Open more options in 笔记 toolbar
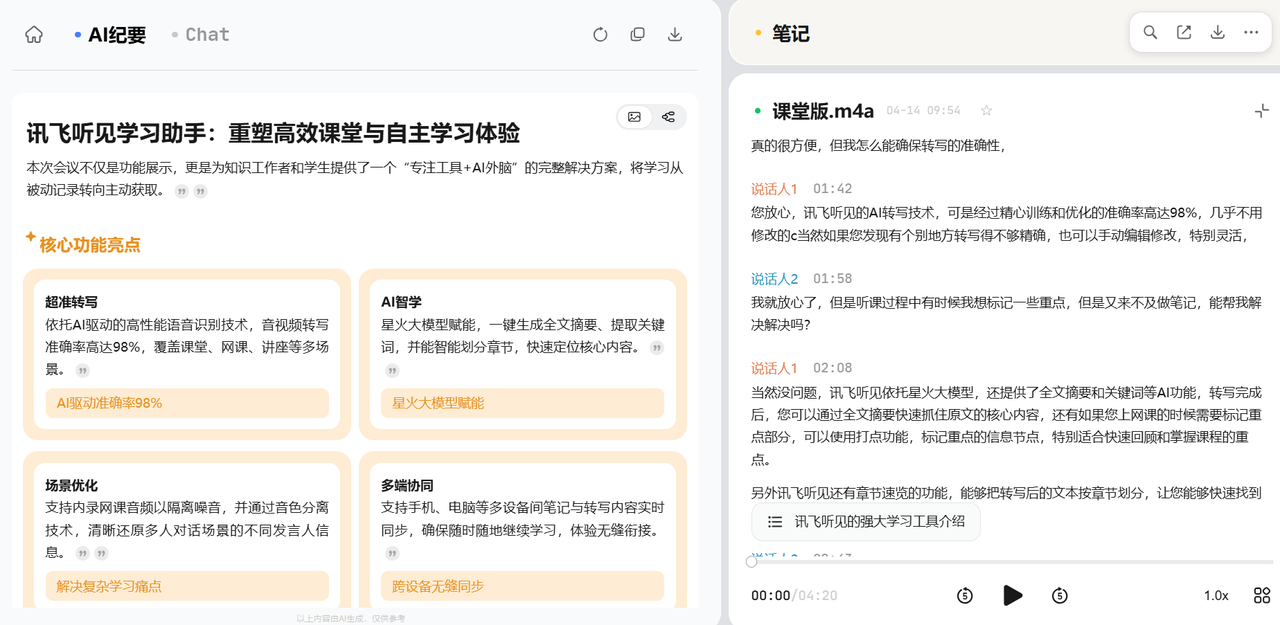The width and height of the screenshot is (1280, 625). (x=1251, y=32)
